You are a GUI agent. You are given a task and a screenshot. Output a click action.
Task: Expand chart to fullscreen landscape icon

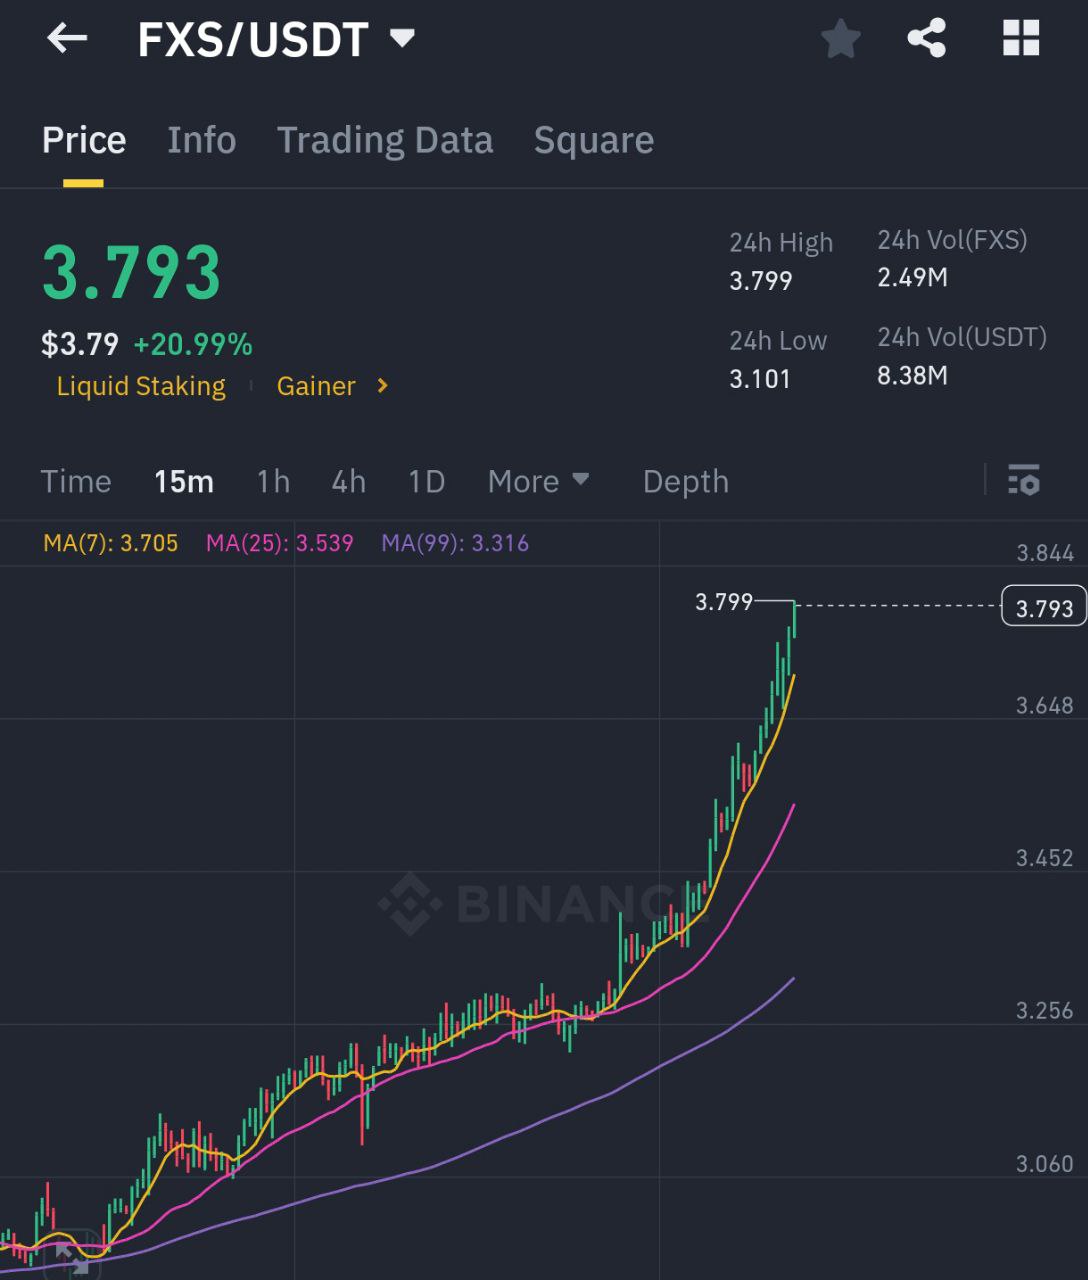tap(72, 1257)
